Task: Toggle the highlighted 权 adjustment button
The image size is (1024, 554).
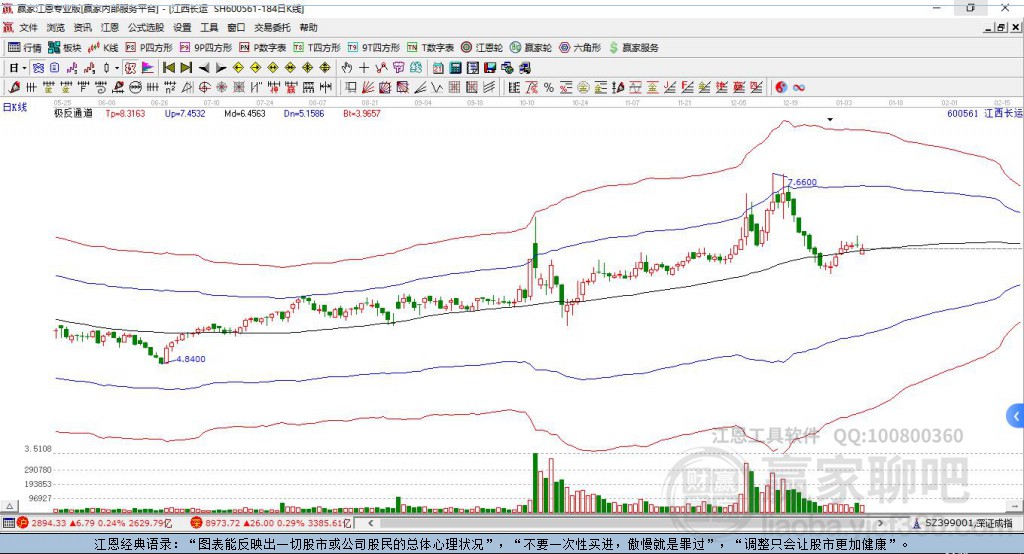Action: [x=130, y=68]
